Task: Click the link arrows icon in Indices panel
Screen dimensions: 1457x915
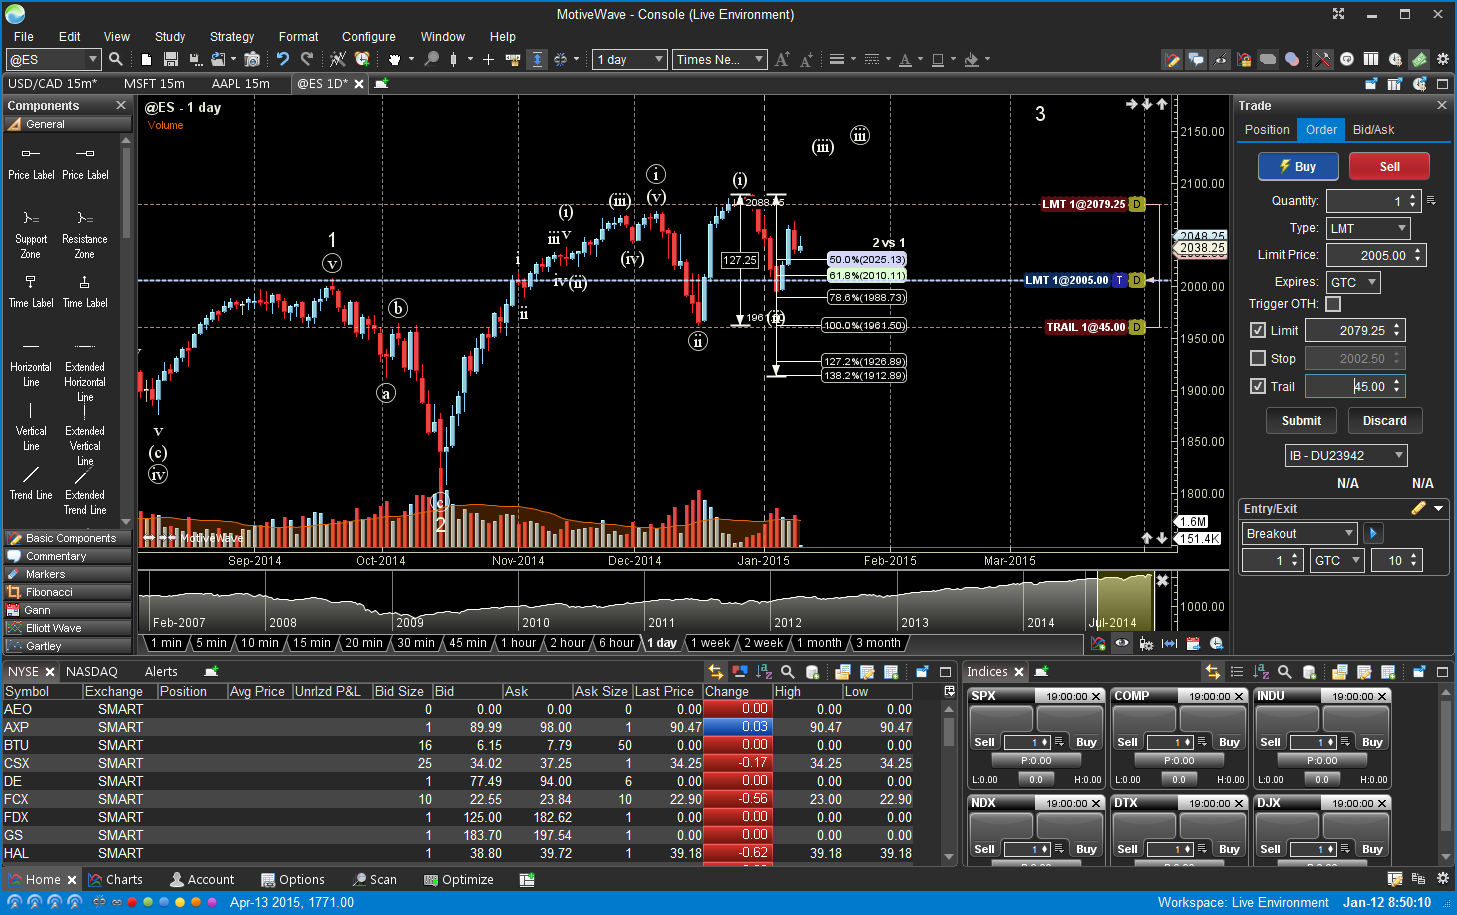Action: pyautogui.click(x=1212, y=672)
